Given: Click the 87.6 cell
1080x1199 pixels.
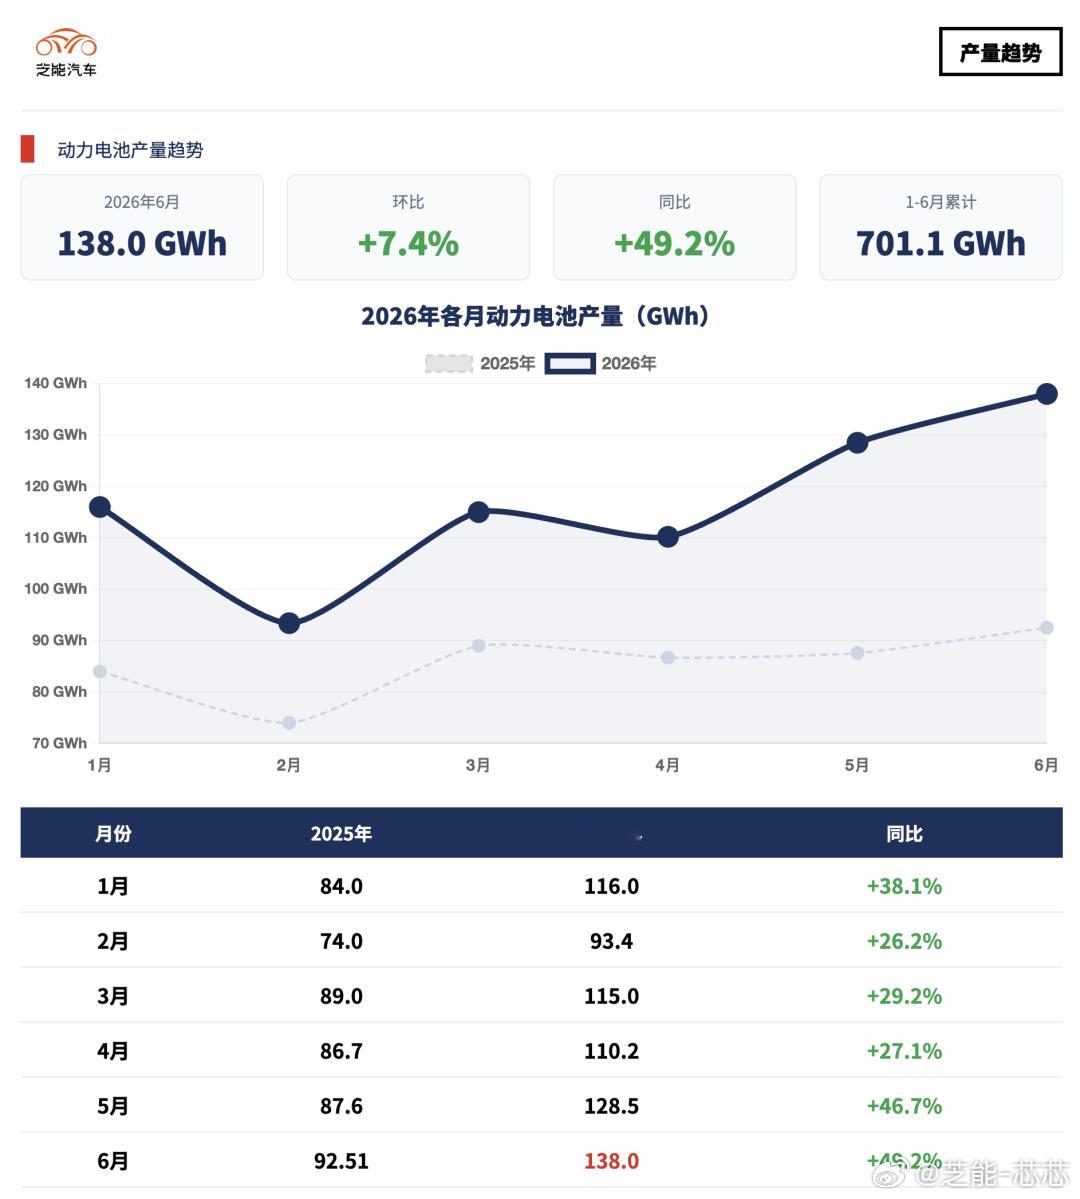Looking at the screenshot, I should coord(341,1106).
